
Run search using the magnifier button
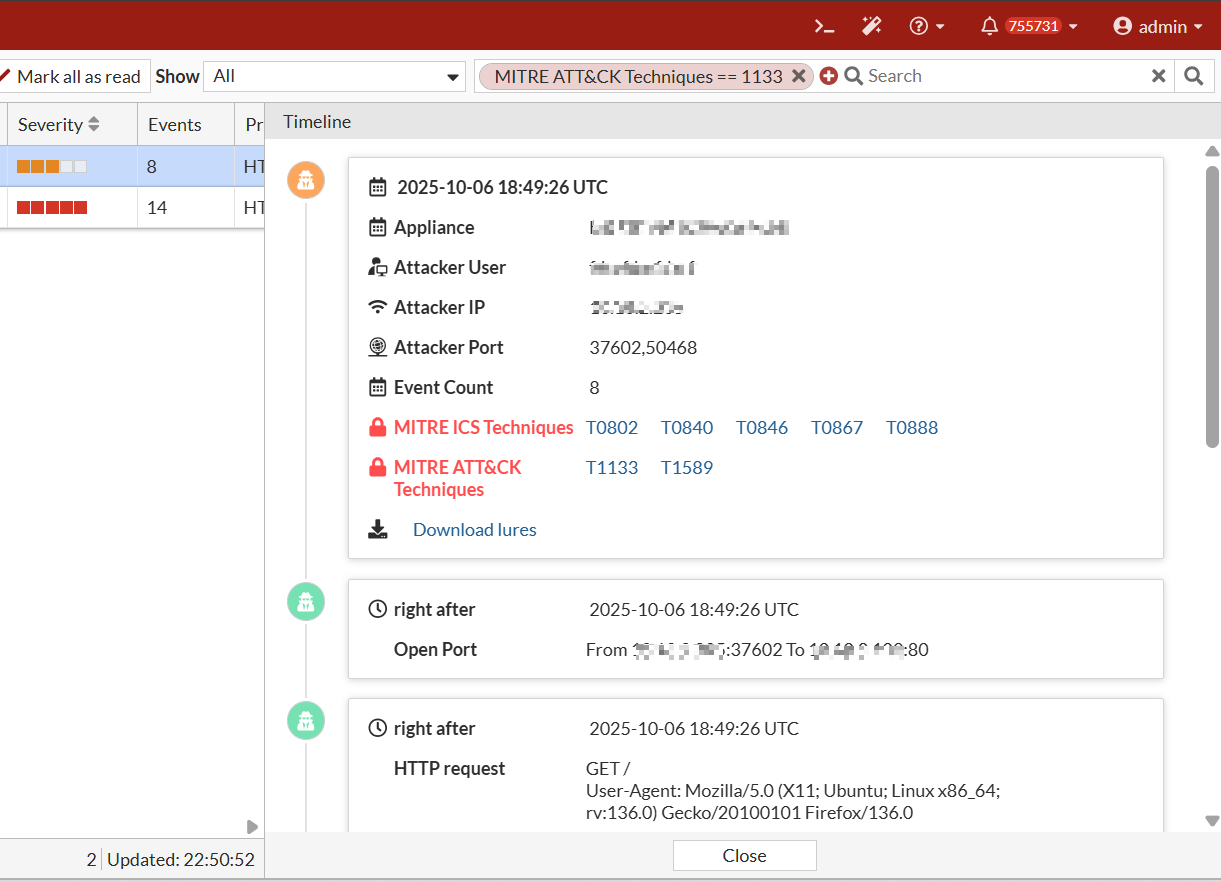click(1193, 76)
